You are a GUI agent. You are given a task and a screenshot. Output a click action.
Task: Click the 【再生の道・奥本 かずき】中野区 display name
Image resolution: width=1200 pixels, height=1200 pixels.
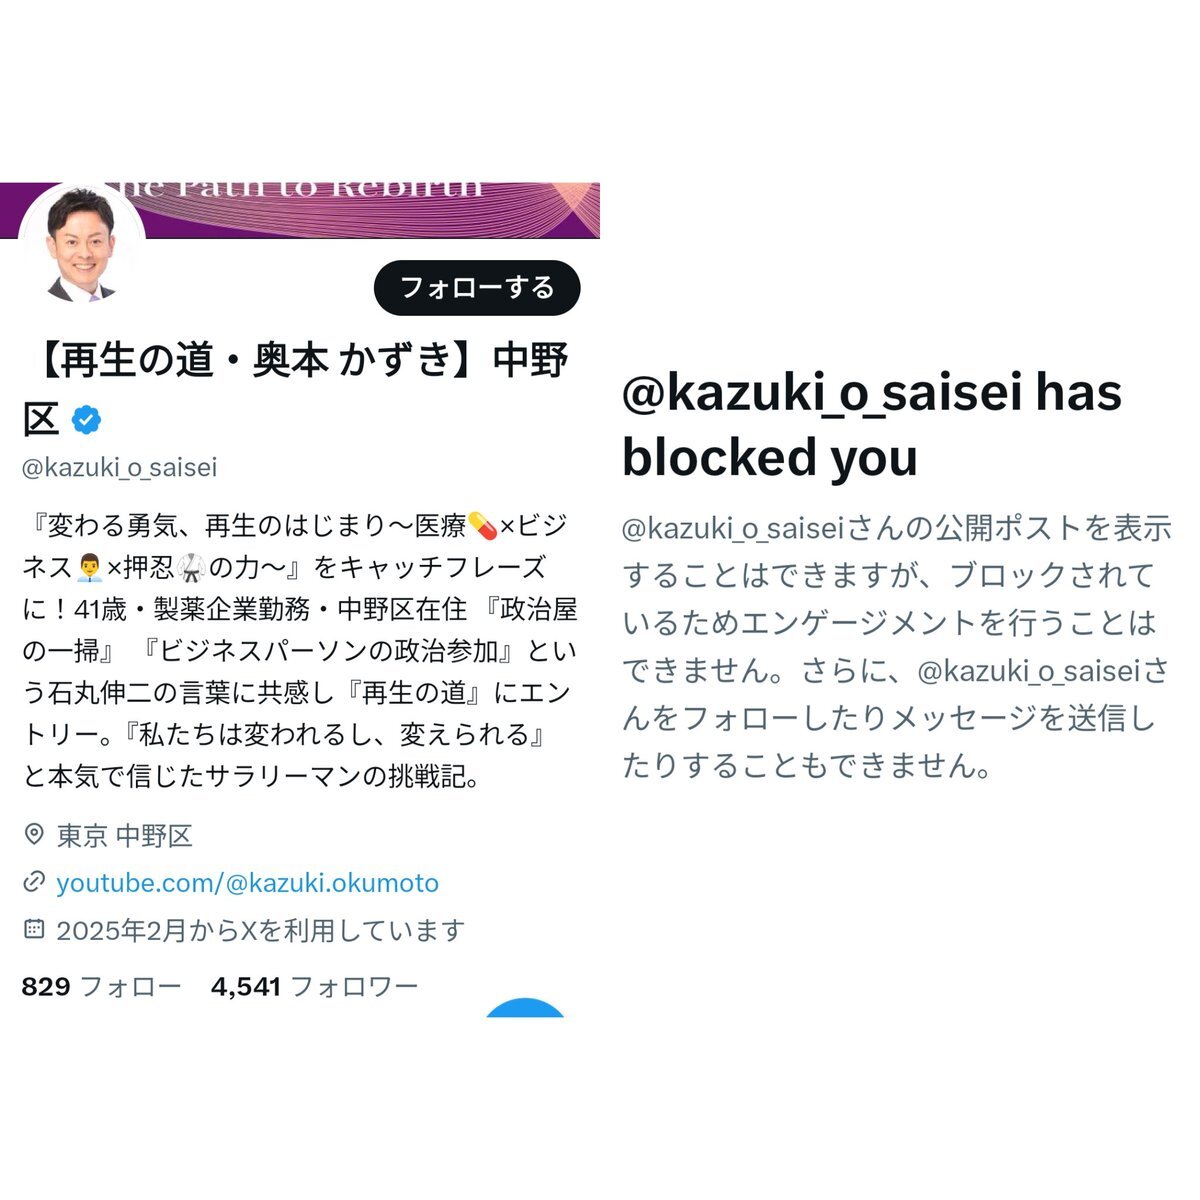pyautogui.click(x=296, y=389)
